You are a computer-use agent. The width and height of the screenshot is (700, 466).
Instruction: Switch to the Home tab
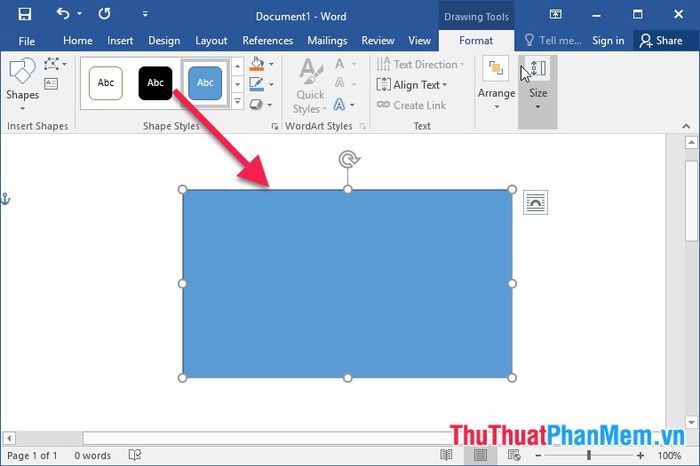(78, 41)
